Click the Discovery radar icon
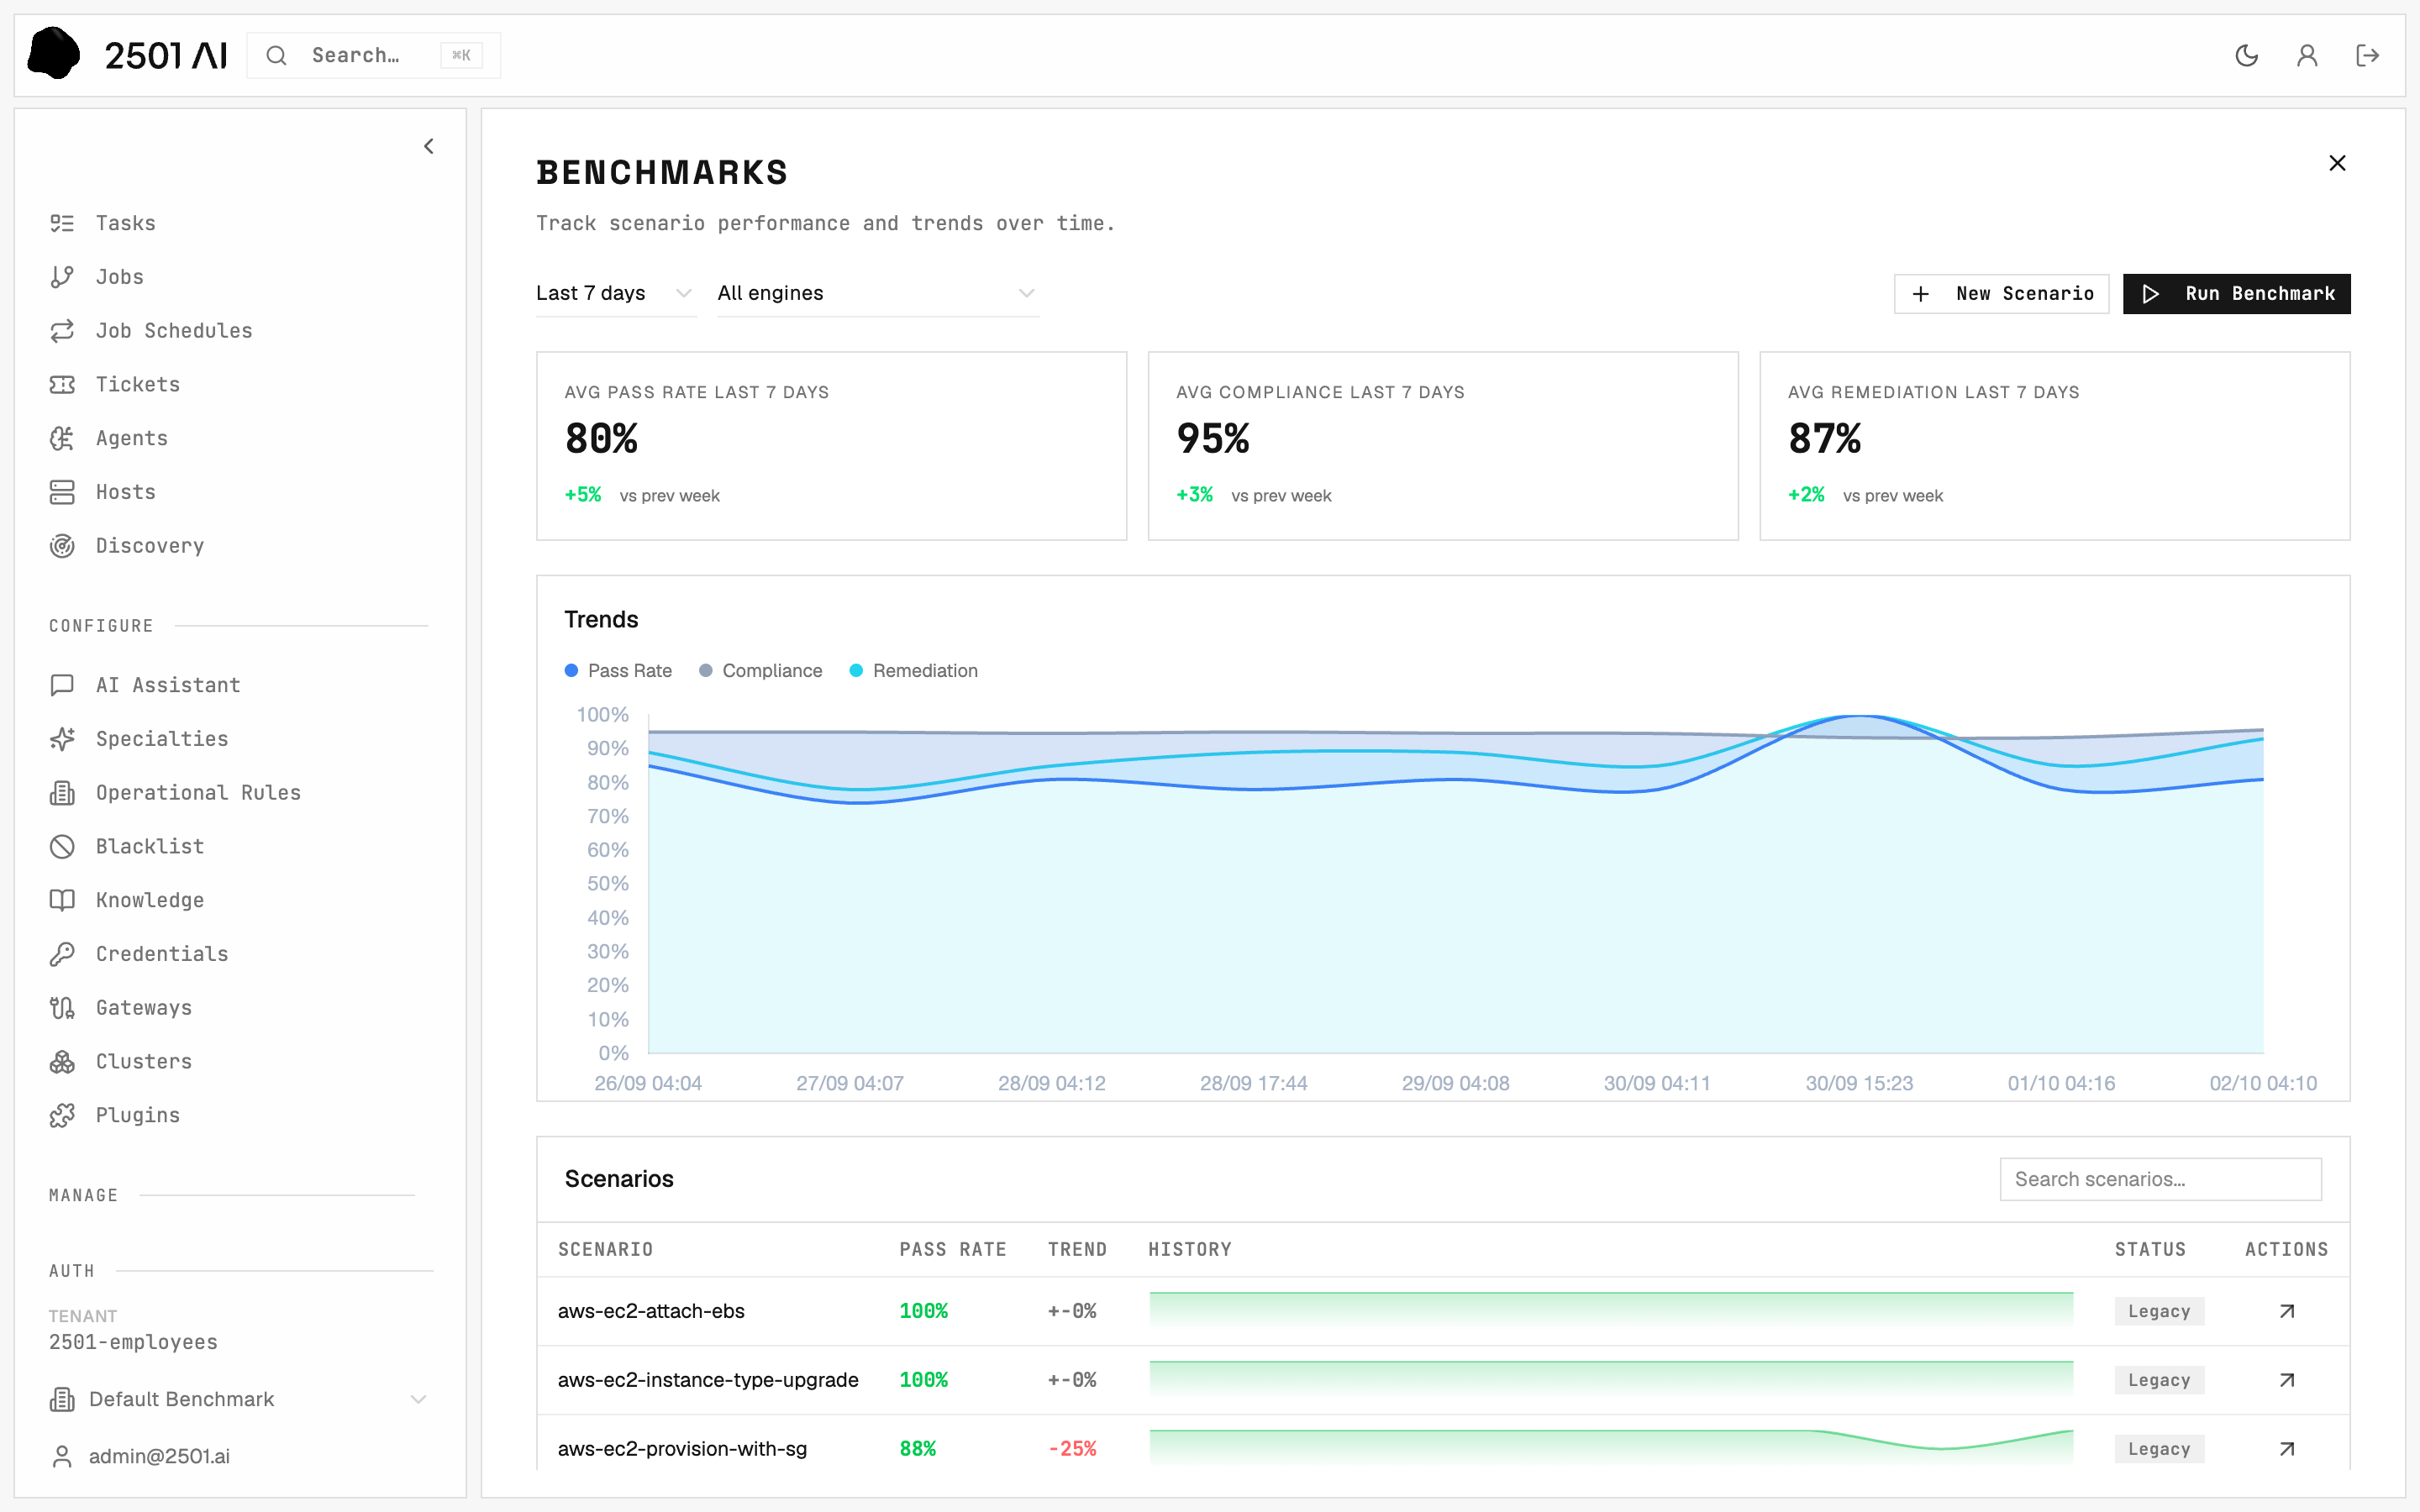Viewport: 2420px width, 1512px height. (x=62, y=546)
